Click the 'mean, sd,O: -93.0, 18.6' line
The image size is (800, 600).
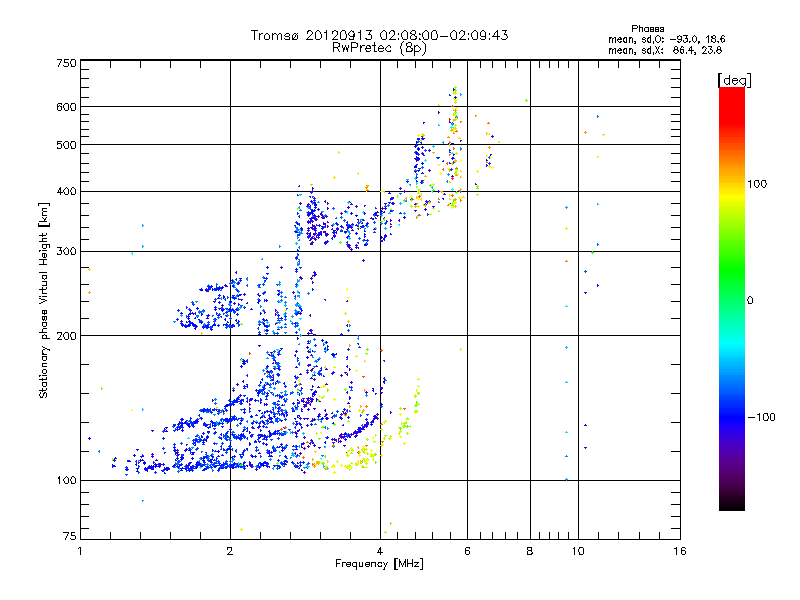666,39
